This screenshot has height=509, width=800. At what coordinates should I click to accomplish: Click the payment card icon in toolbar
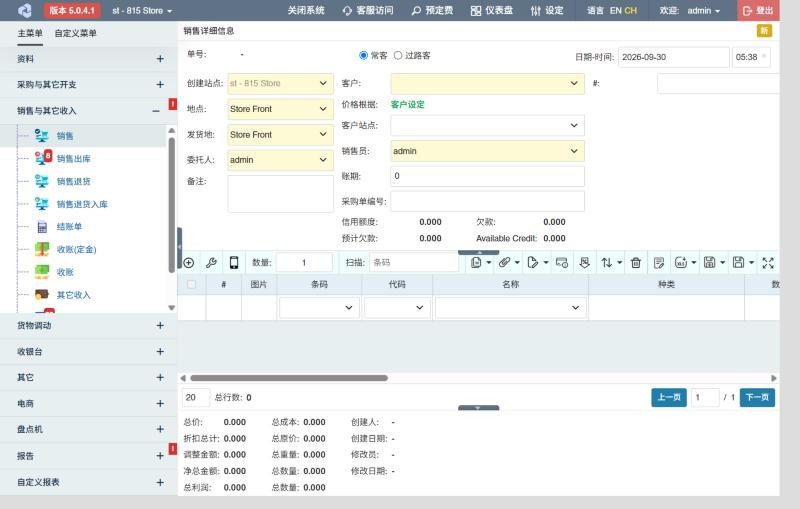[562, 263]
